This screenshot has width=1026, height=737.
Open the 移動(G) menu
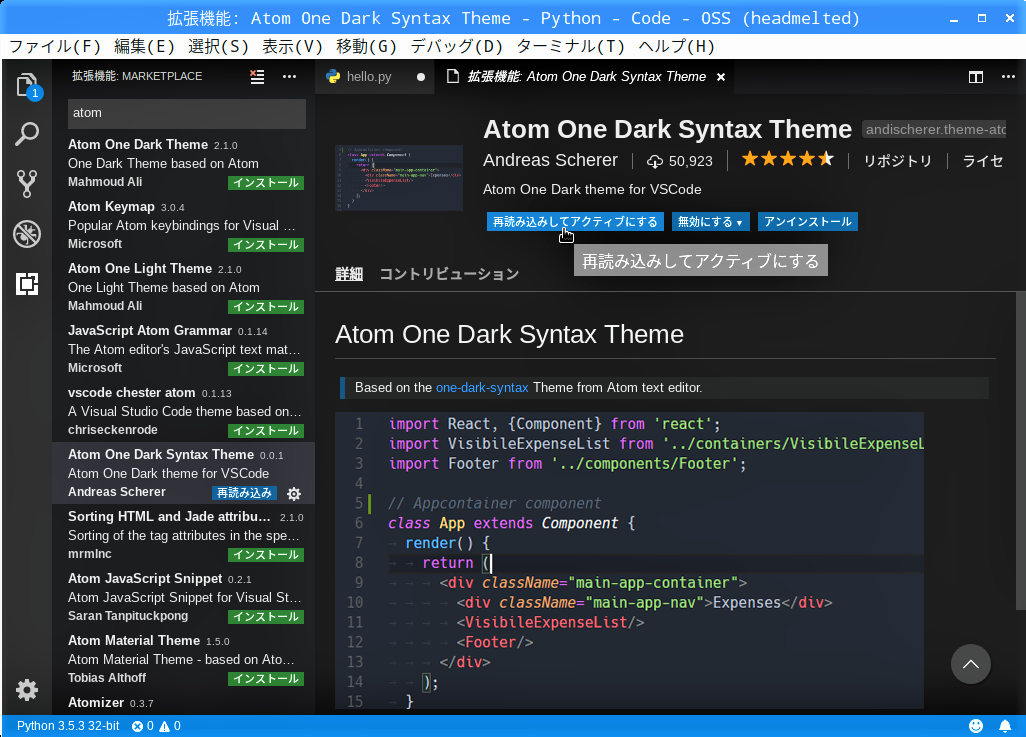[366, 46]
